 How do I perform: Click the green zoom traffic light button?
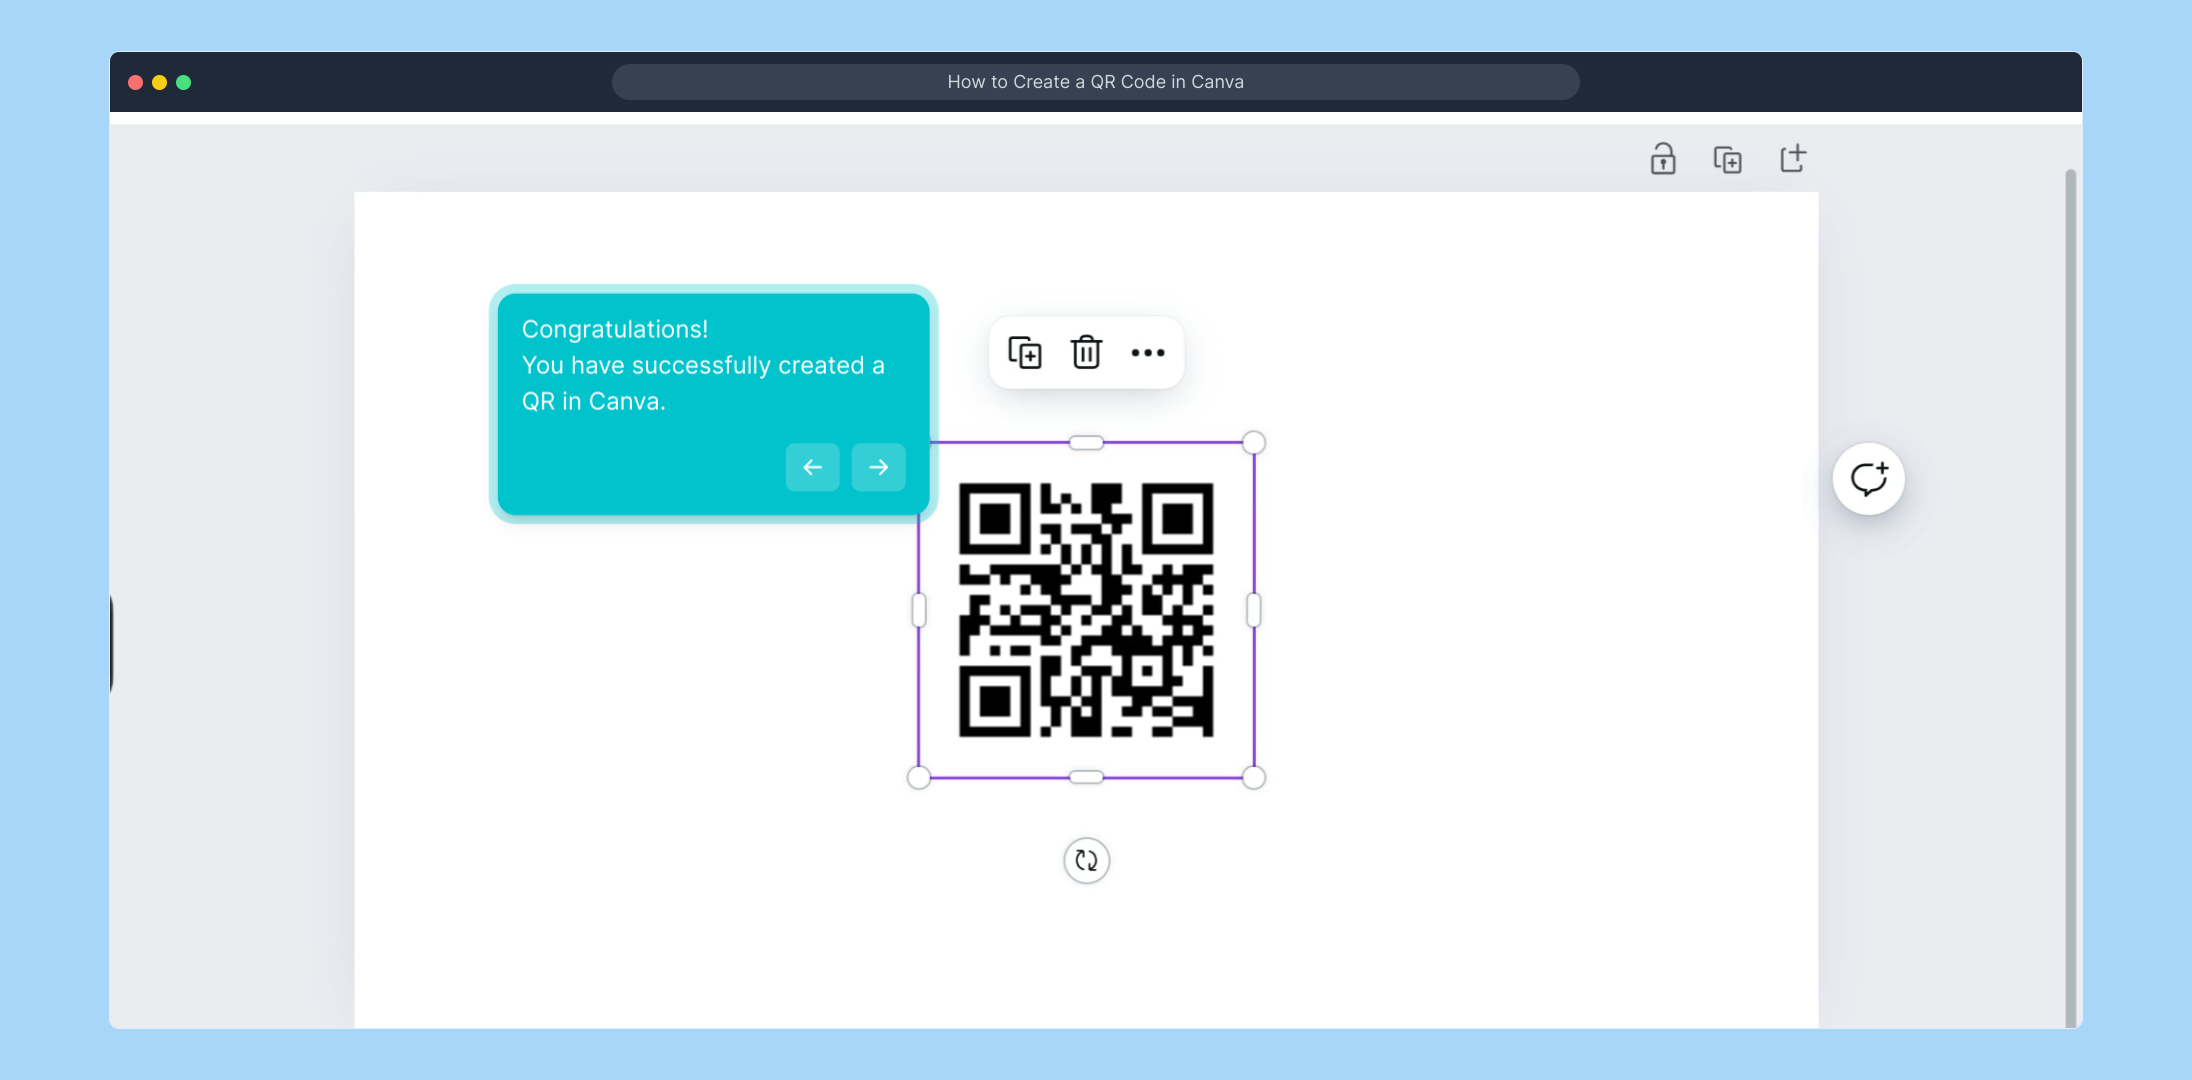[184, 83]
